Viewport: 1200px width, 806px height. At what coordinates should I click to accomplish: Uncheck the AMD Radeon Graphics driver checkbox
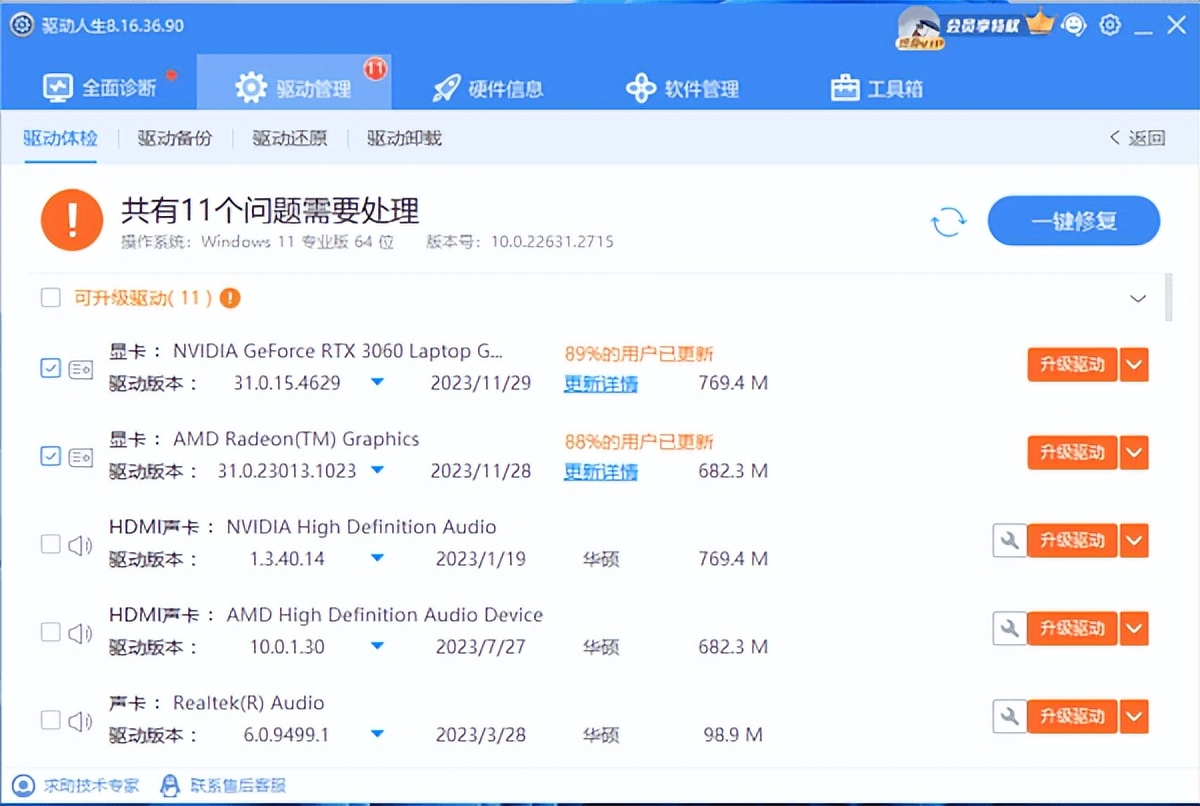coord(50,456)
